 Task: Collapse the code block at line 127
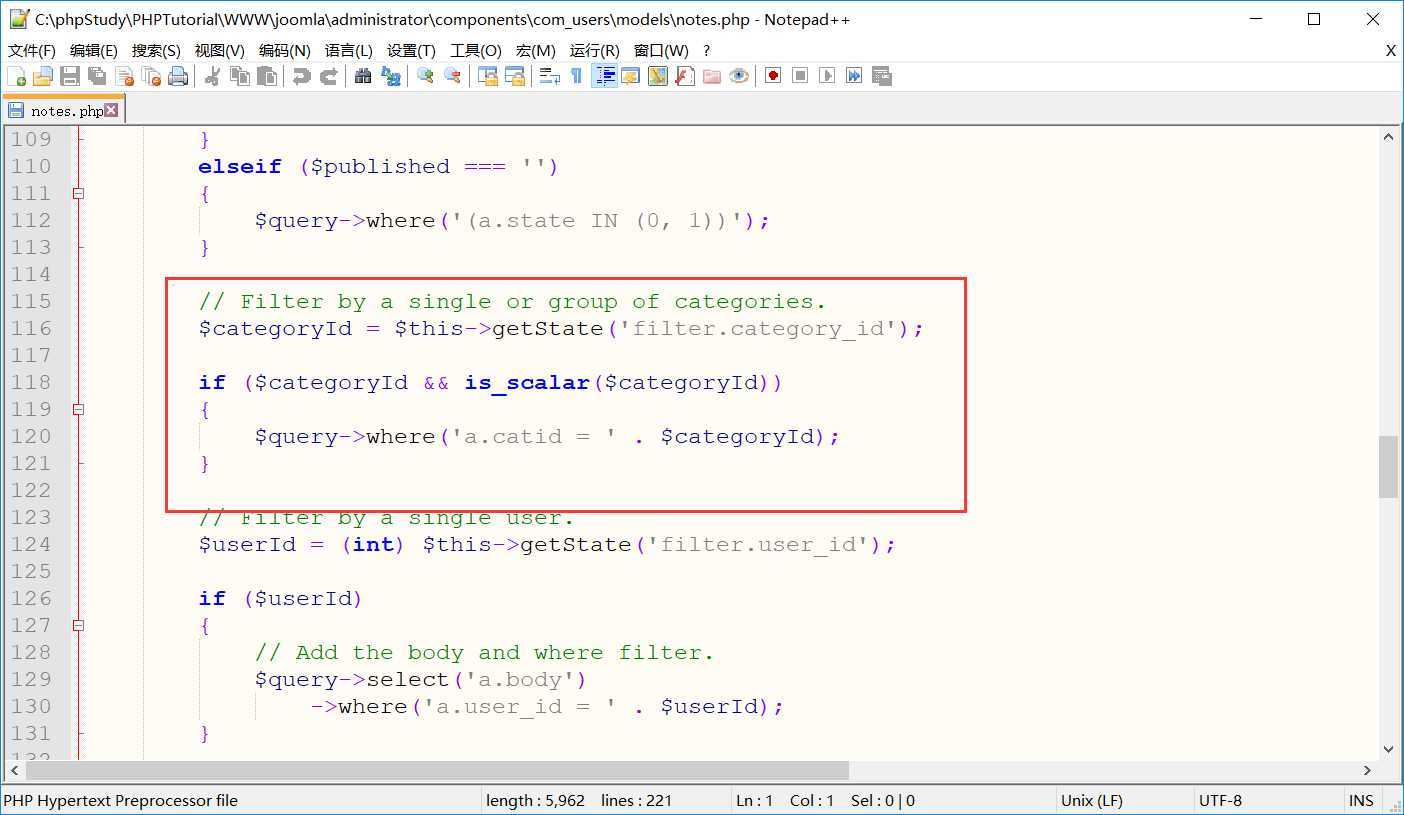pyautogui.click(x=78, y=625)
